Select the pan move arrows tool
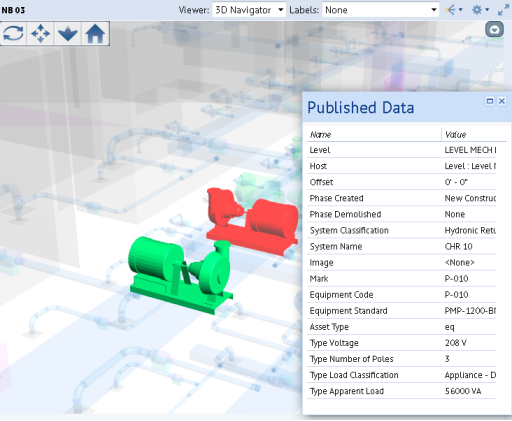The width and height of the screenshot is (512, 421). pos(40,33)
